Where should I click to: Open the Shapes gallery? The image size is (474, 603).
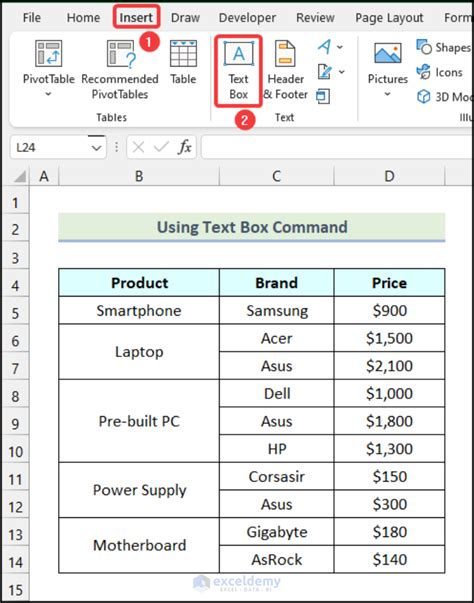coord(444,47)
